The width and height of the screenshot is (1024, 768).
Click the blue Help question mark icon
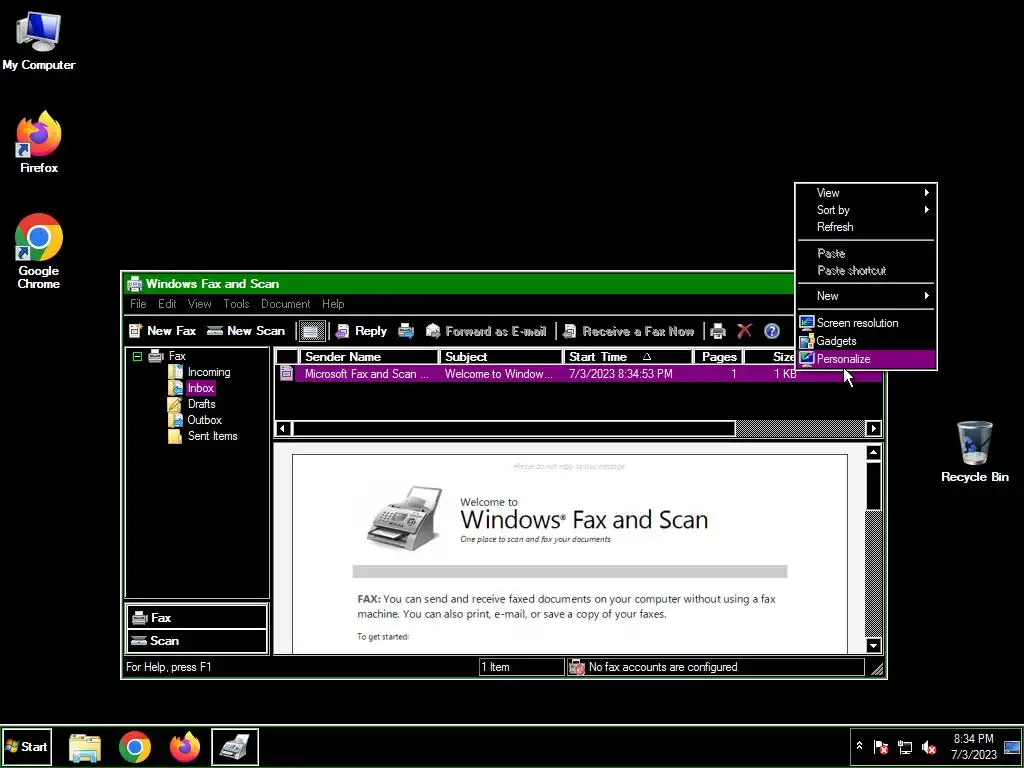click(x=772, y=331)
